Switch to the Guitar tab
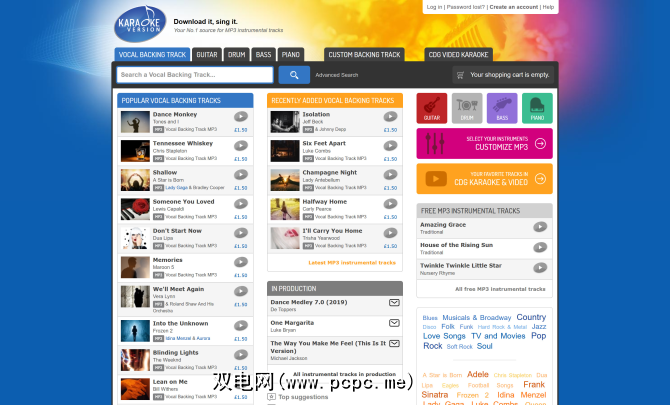The height and width of the screenshot is (405, 670). [207, 55]
